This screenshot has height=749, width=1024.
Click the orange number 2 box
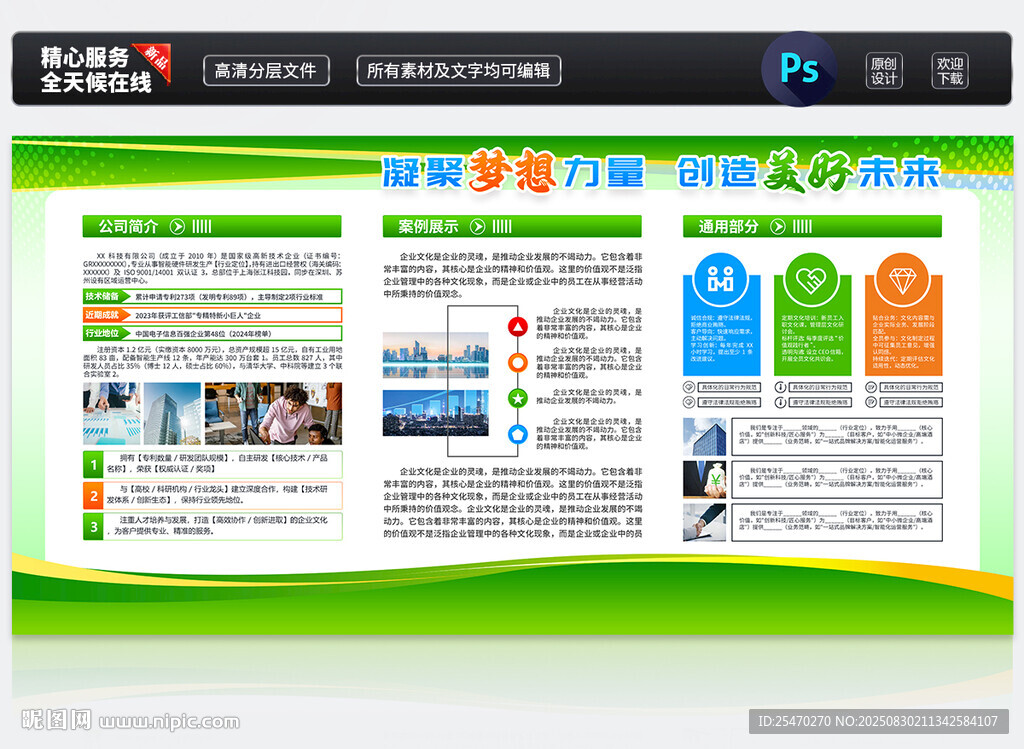93,496
